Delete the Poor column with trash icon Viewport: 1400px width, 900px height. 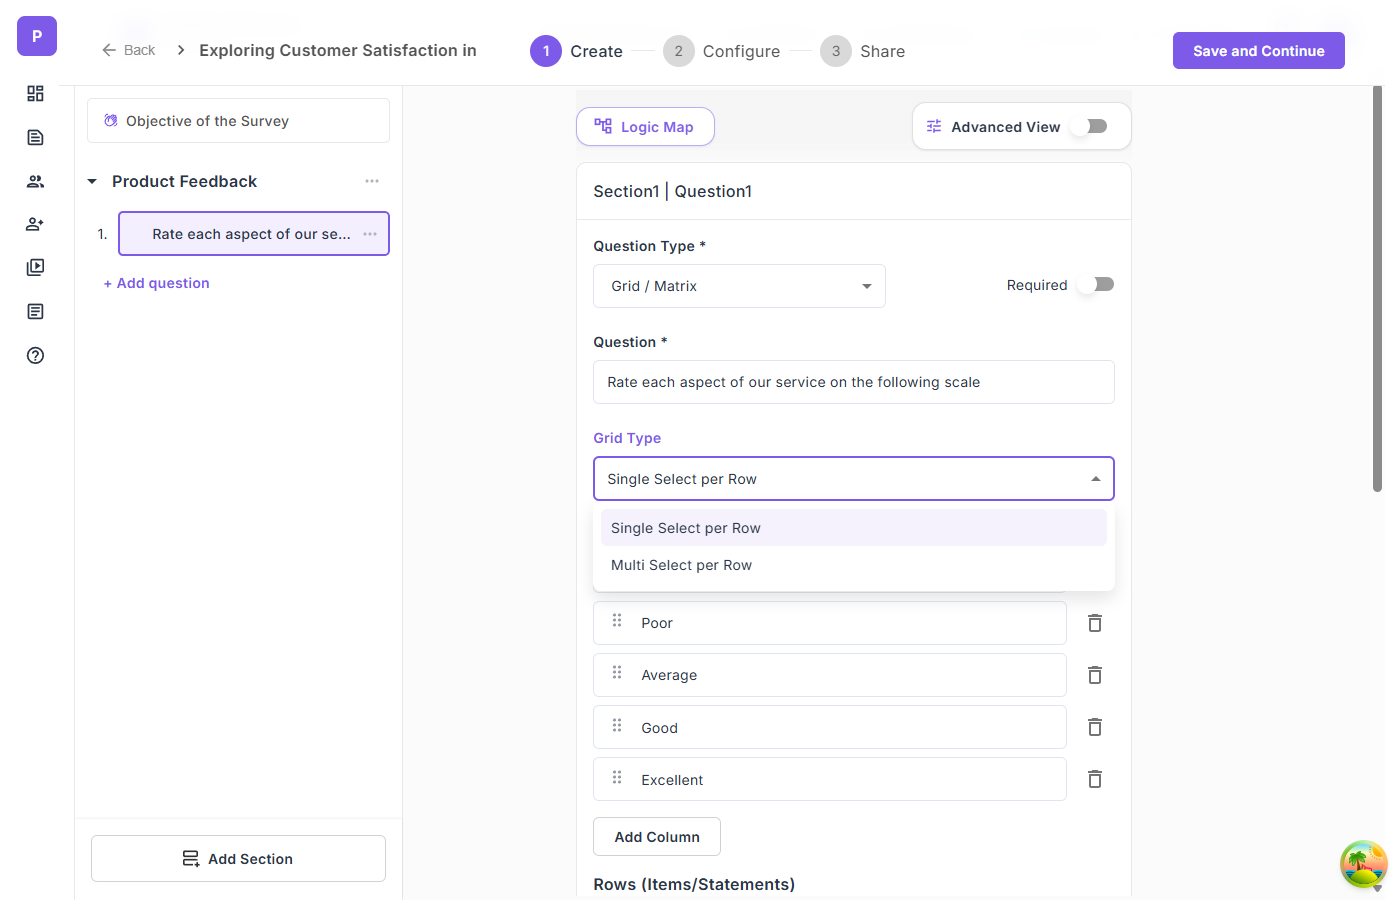1095,623
